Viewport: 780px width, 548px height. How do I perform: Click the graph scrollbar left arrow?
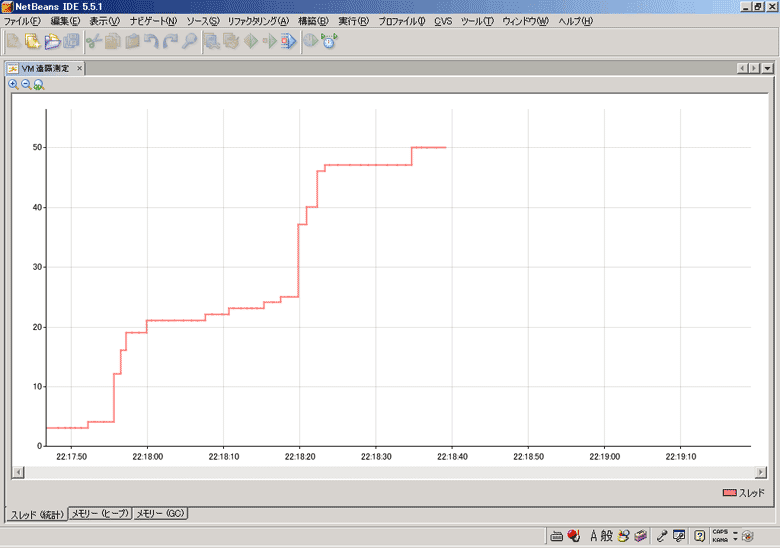click(x=18, y=472)
